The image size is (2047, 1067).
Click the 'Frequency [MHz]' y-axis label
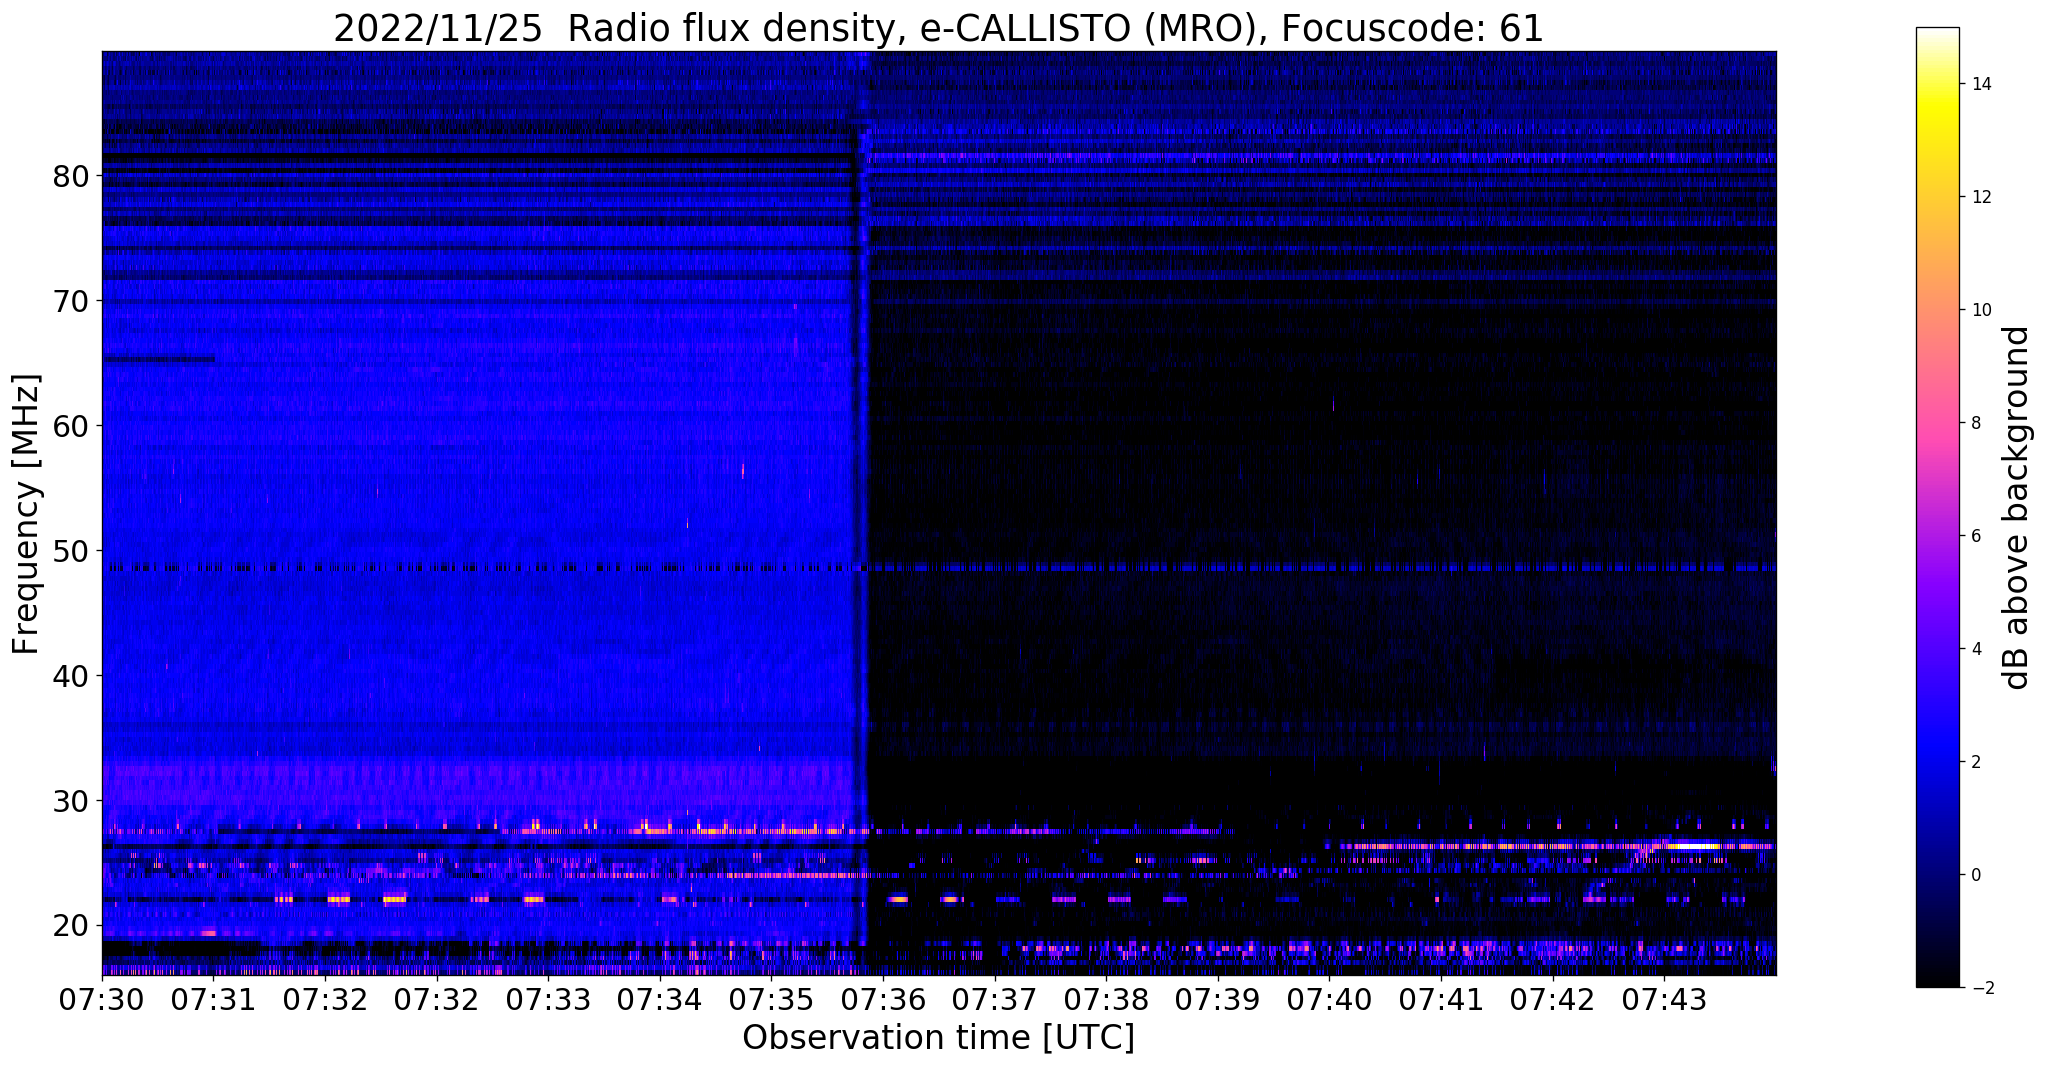[x=27, y=514]
